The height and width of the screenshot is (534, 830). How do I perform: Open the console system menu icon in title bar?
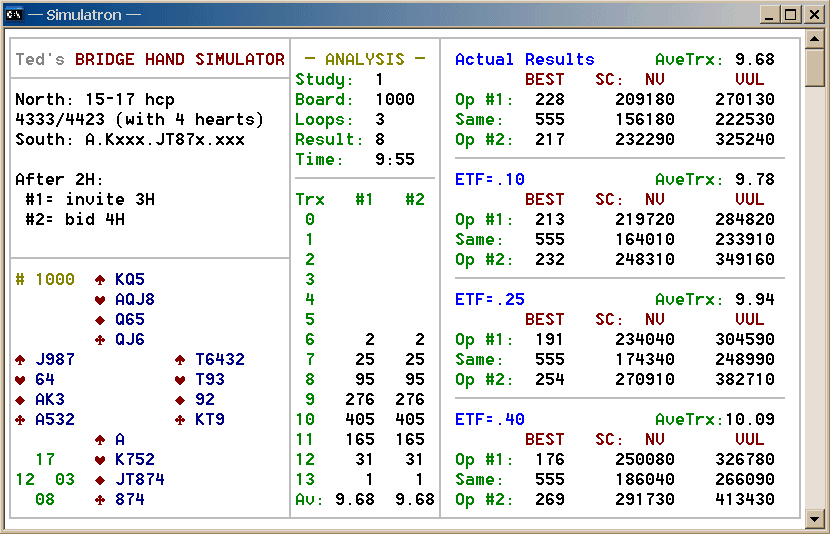(15, 14)
